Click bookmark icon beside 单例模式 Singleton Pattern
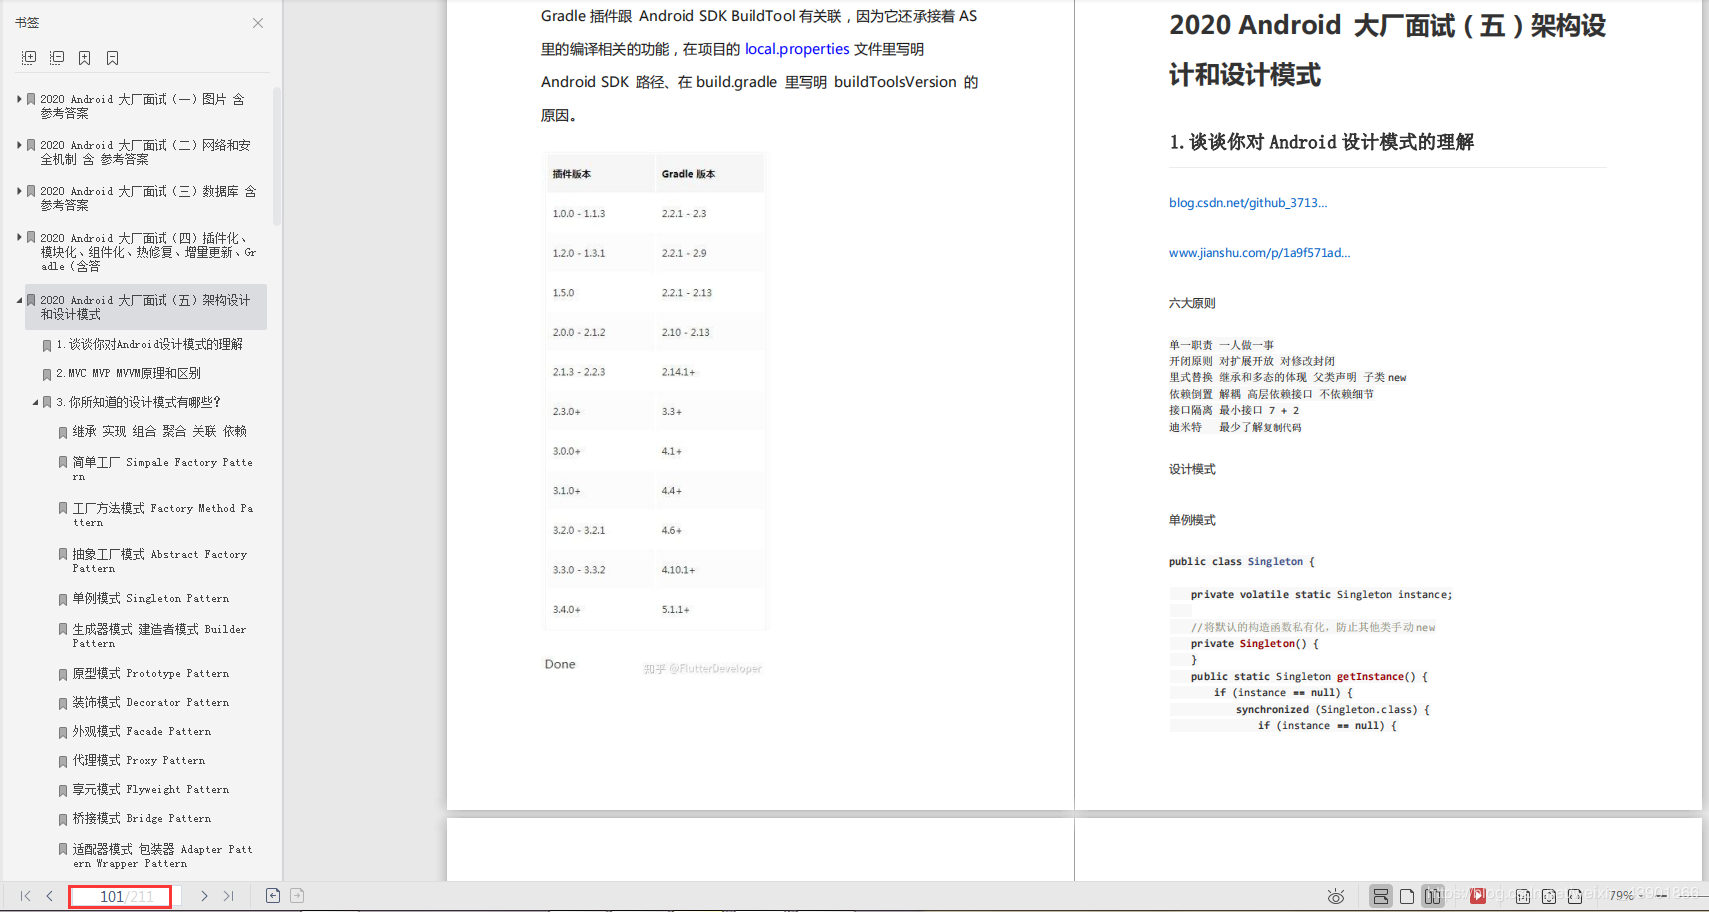The width and height of the screenshot is (1709, 912). (63, 599)
